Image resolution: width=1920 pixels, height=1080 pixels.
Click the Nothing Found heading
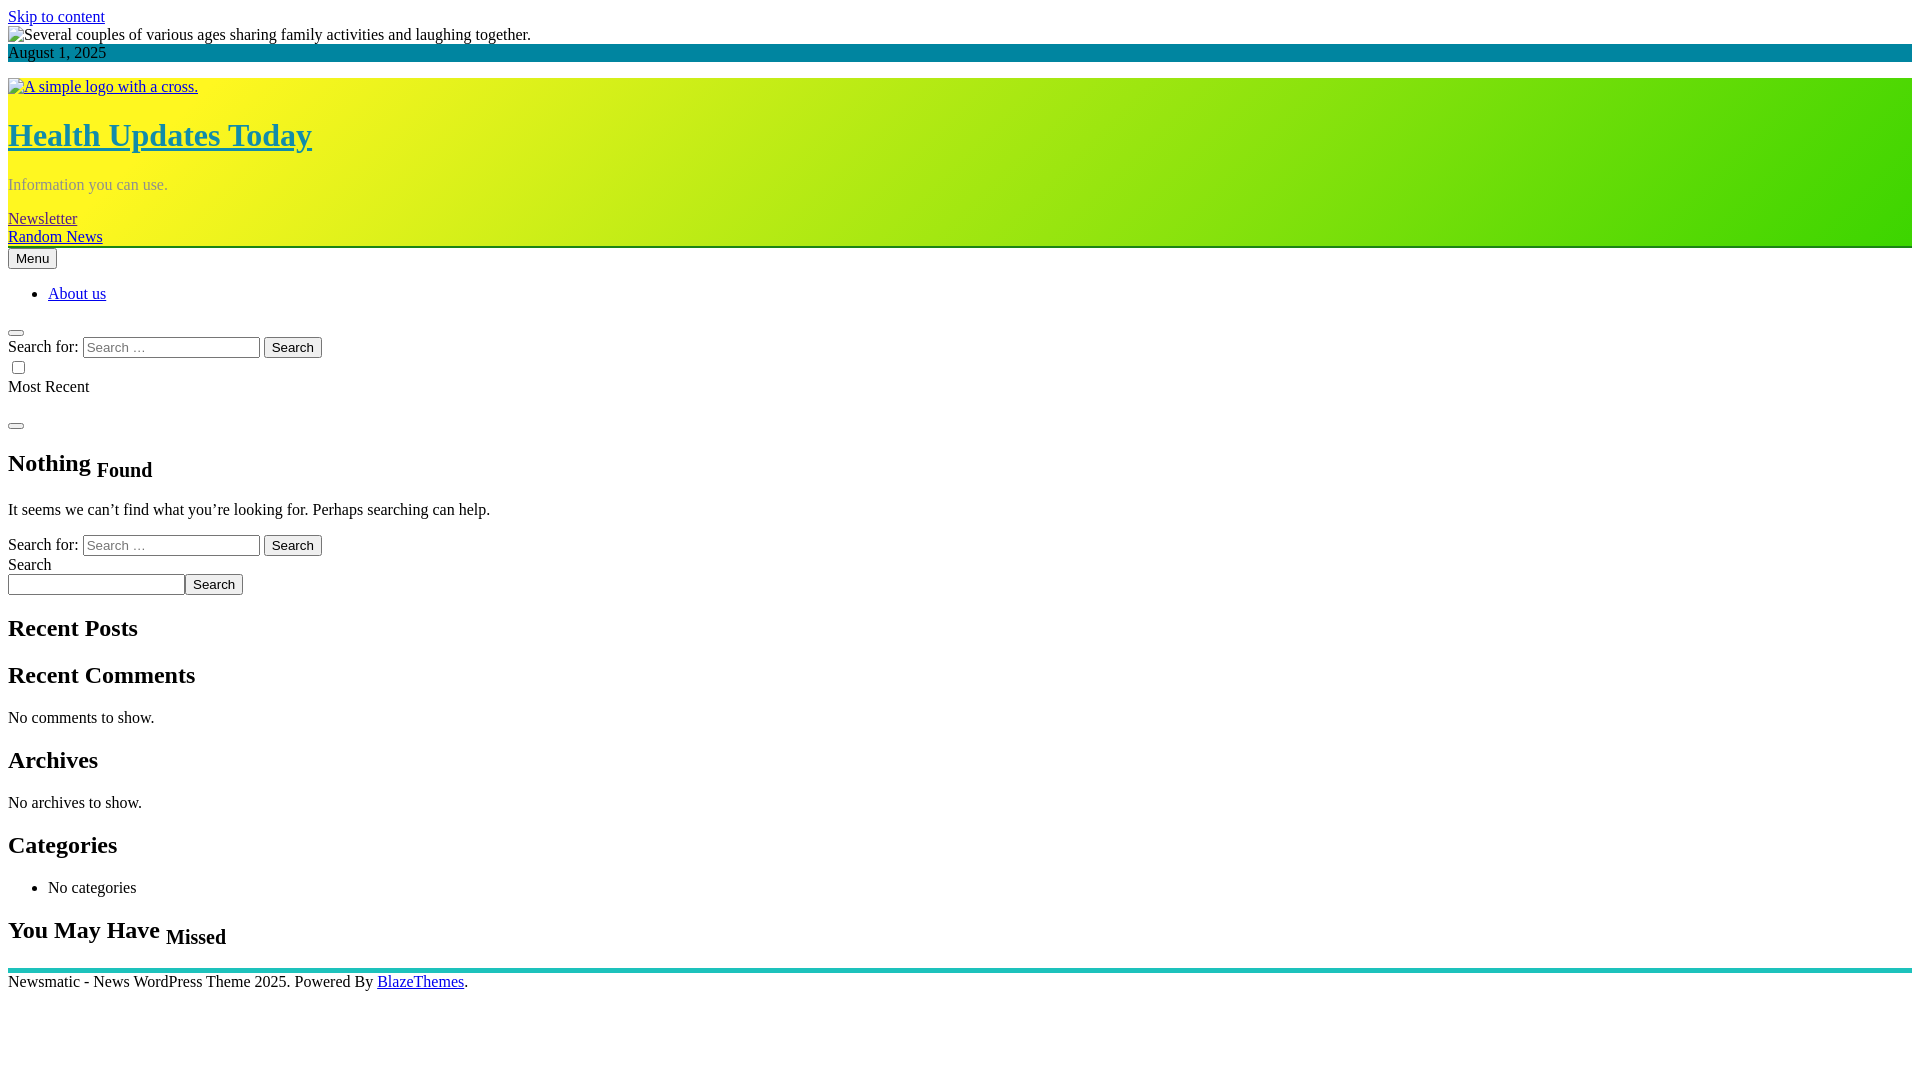(x=80, y=465)
